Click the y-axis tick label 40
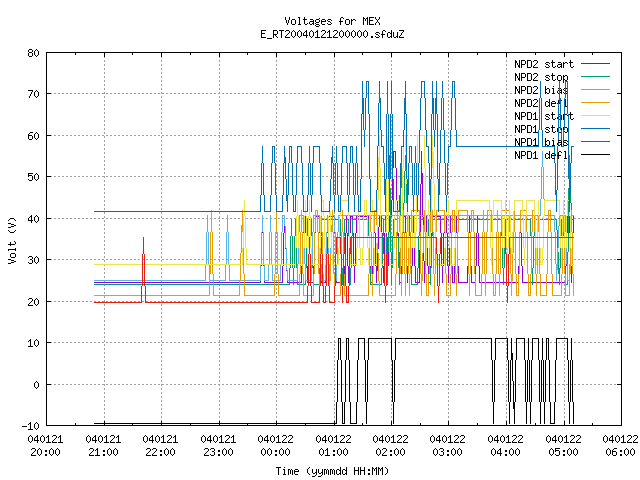The height and width of the screenshot is (480, 640). point(33,219)
